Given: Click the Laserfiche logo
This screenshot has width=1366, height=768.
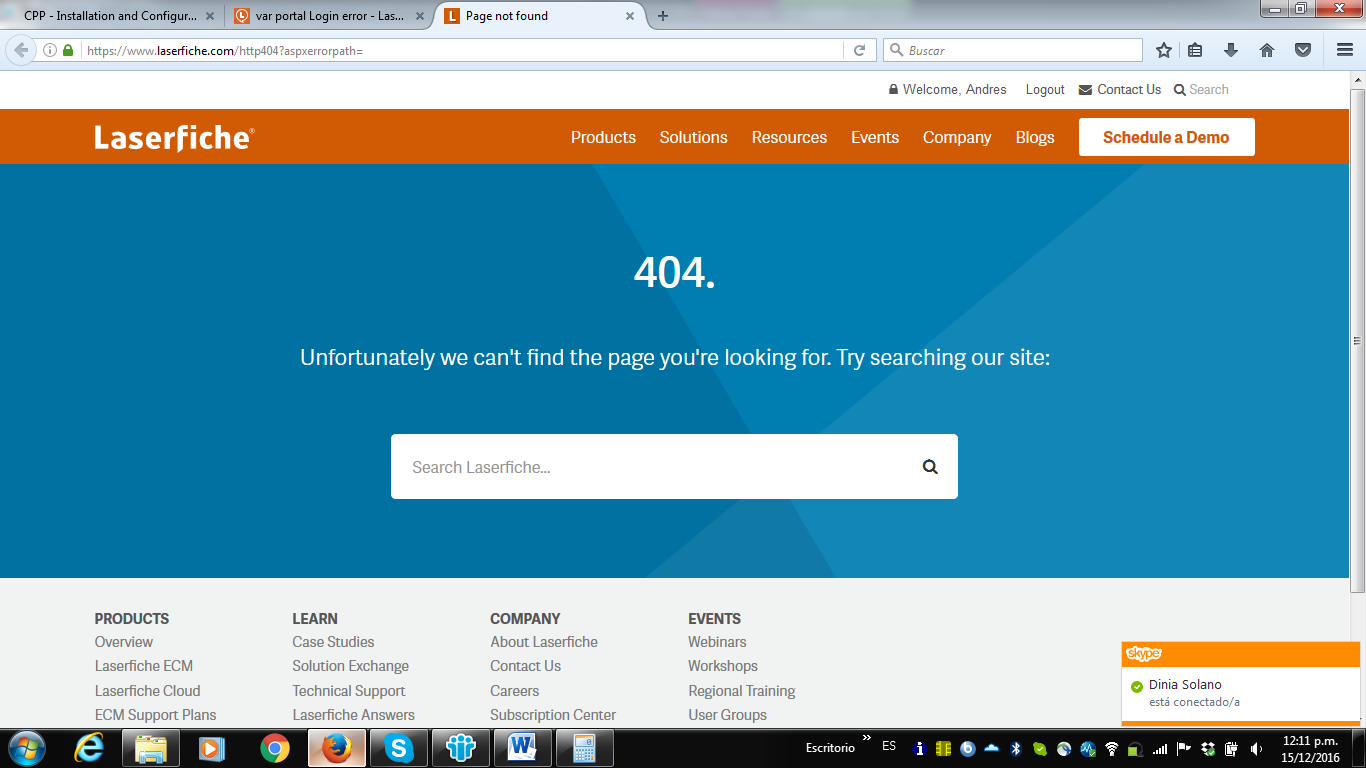Looking at the screenshot, I should 174,137.
